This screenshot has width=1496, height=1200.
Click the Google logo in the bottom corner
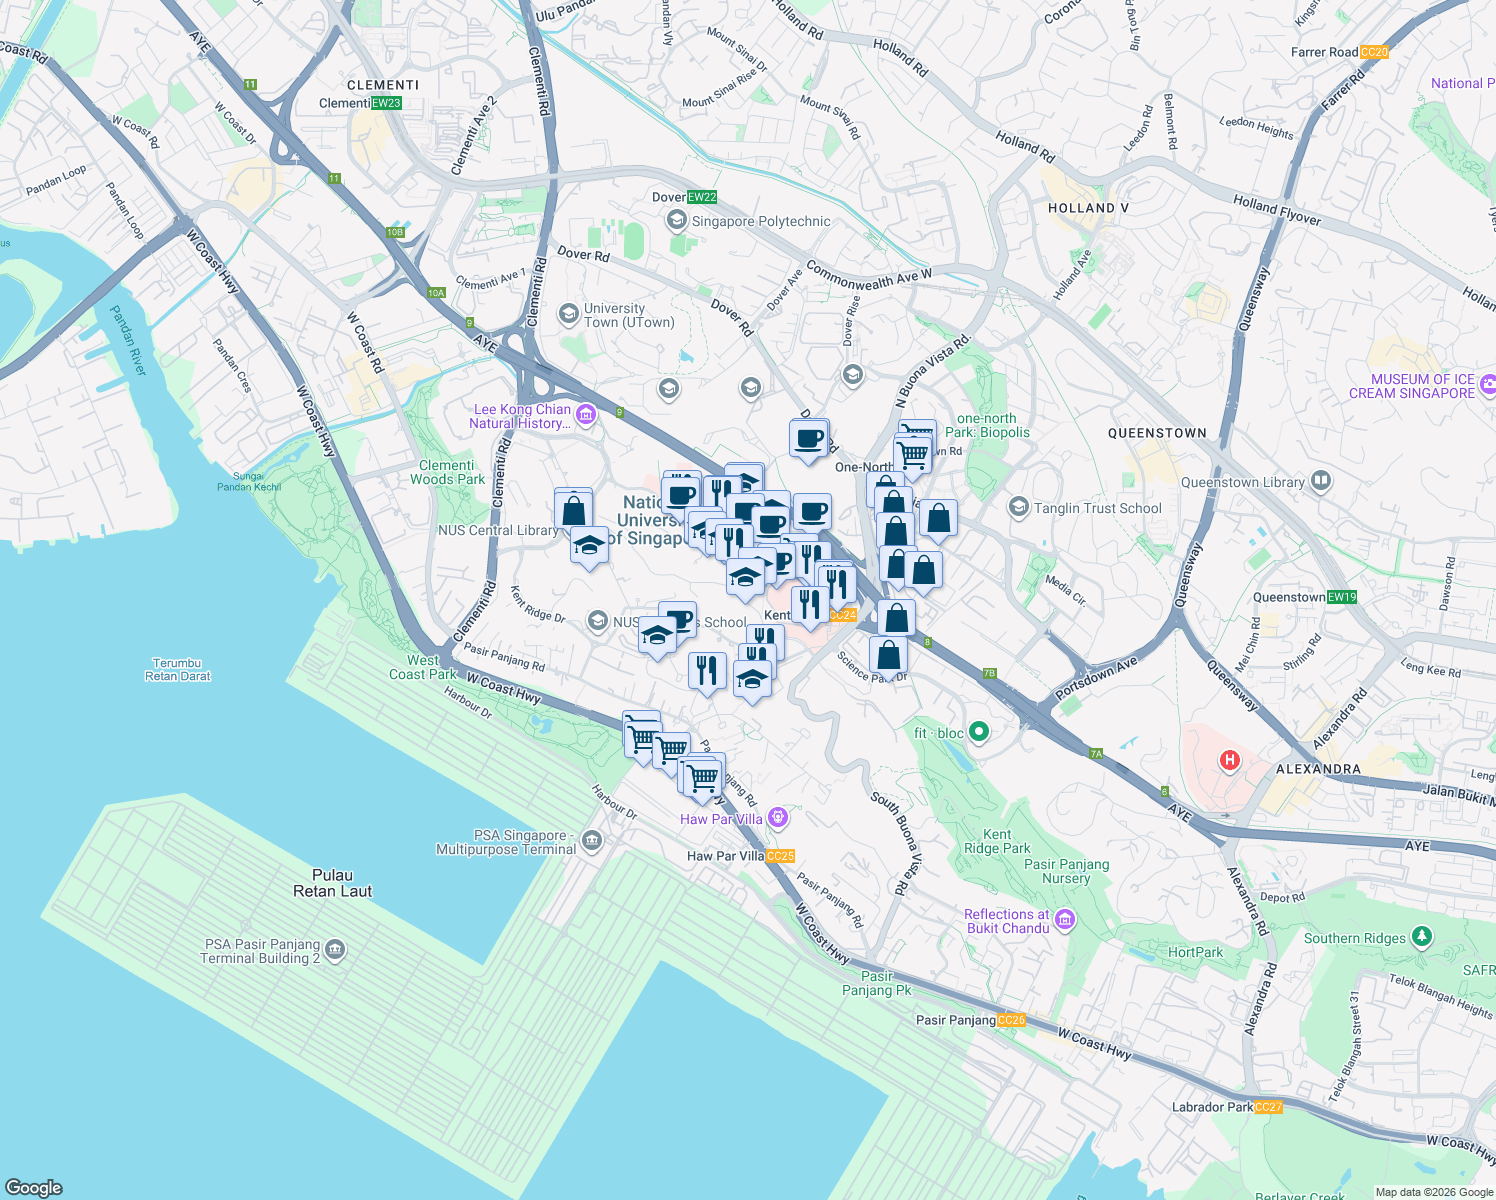pyautogui.click(x=33, y=1189)
